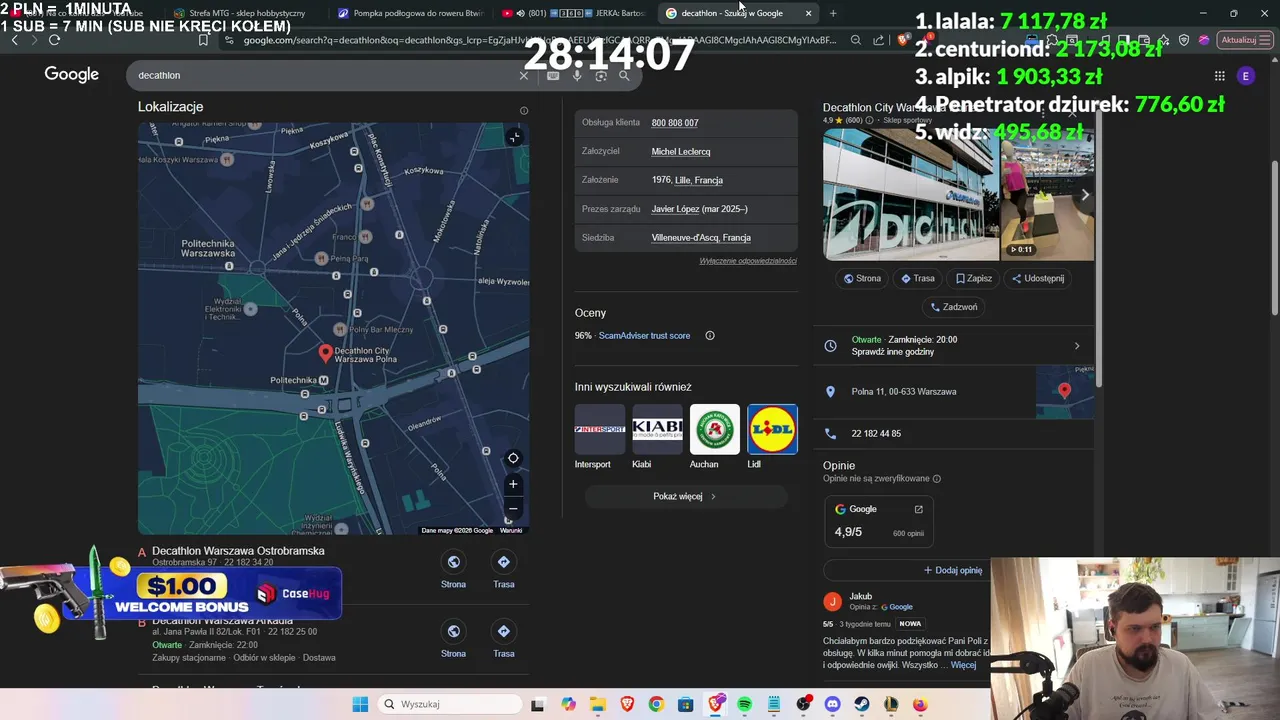Open Firefox from the taskbar

pos(920,704)
